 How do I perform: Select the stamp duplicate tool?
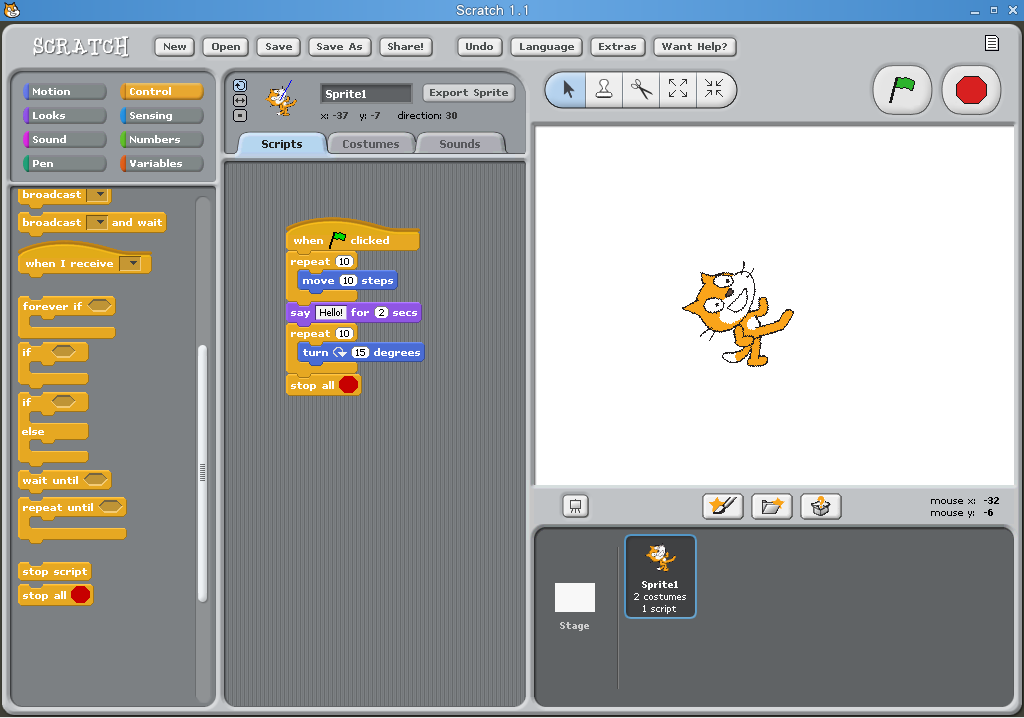[x=604, y=90]
